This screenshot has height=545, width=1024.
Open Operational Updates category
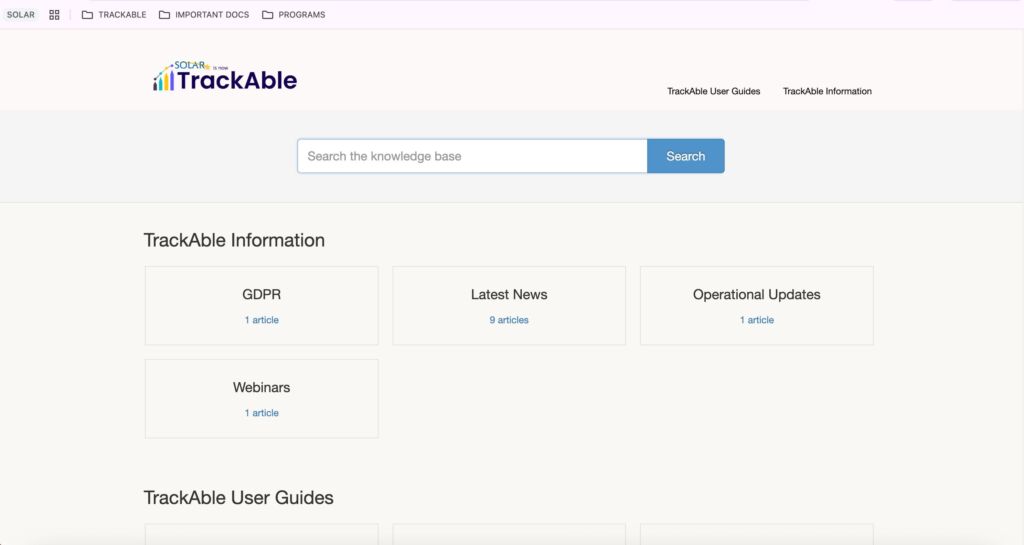point(756,305)
